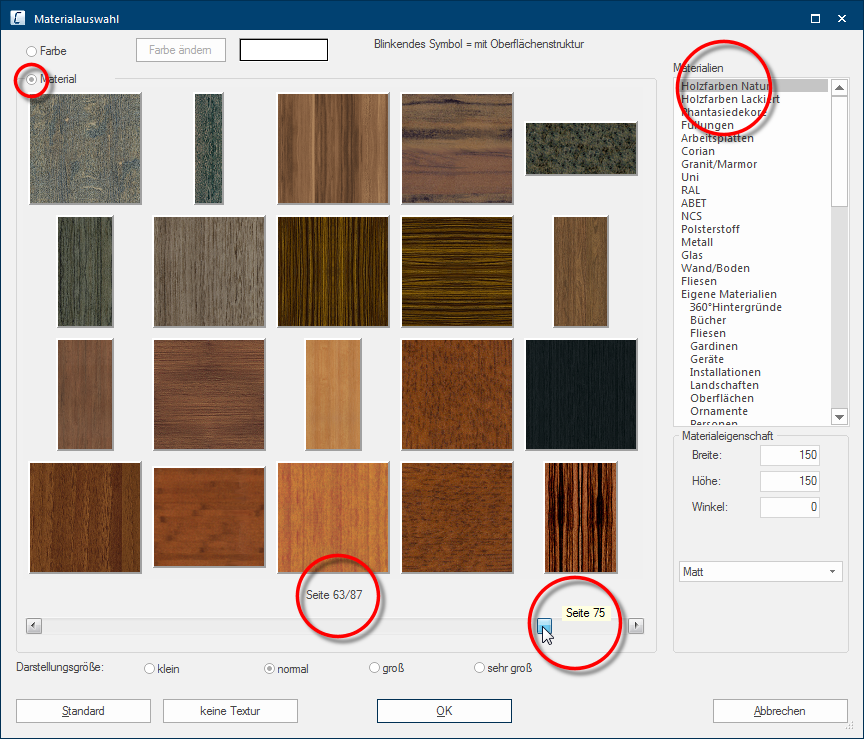Click the page scrollbar right arrow
Image resolution: width=864 pixels, height=739 pixels.
tap(636, 626)
